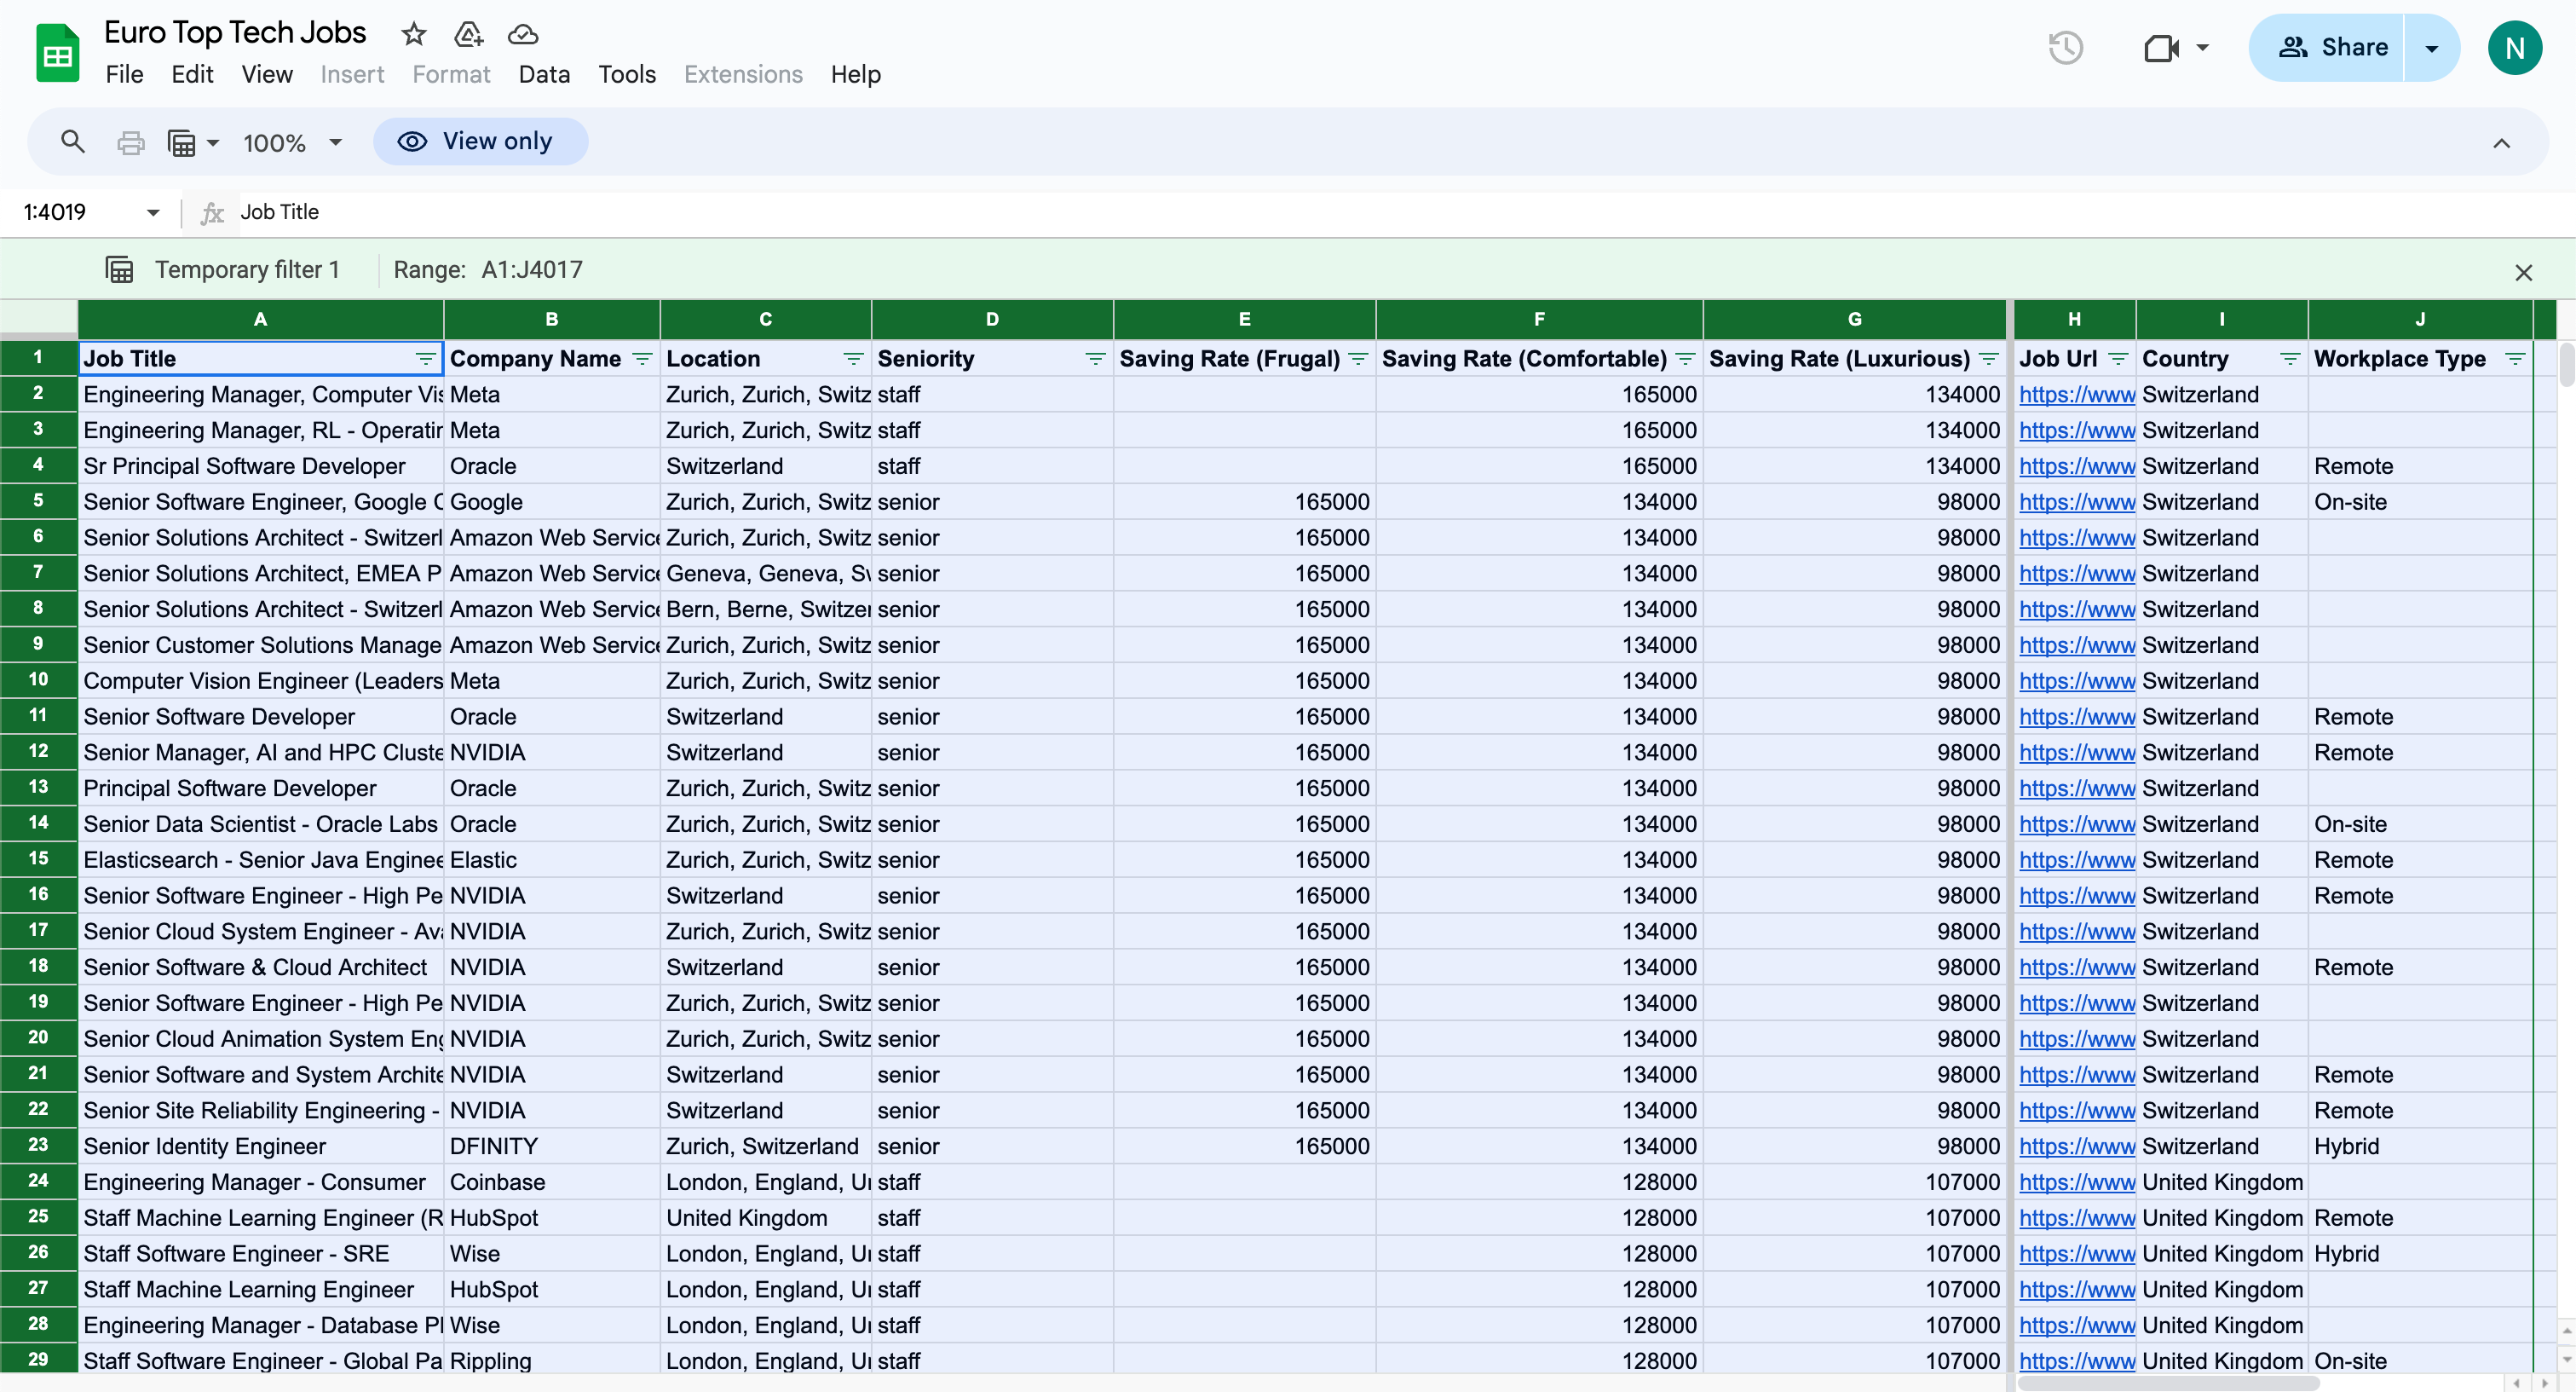The height and width of the screenshot is (1392, 2576).
Task: Click the search magnifier in toolbar
Action: tap(72, 141)
